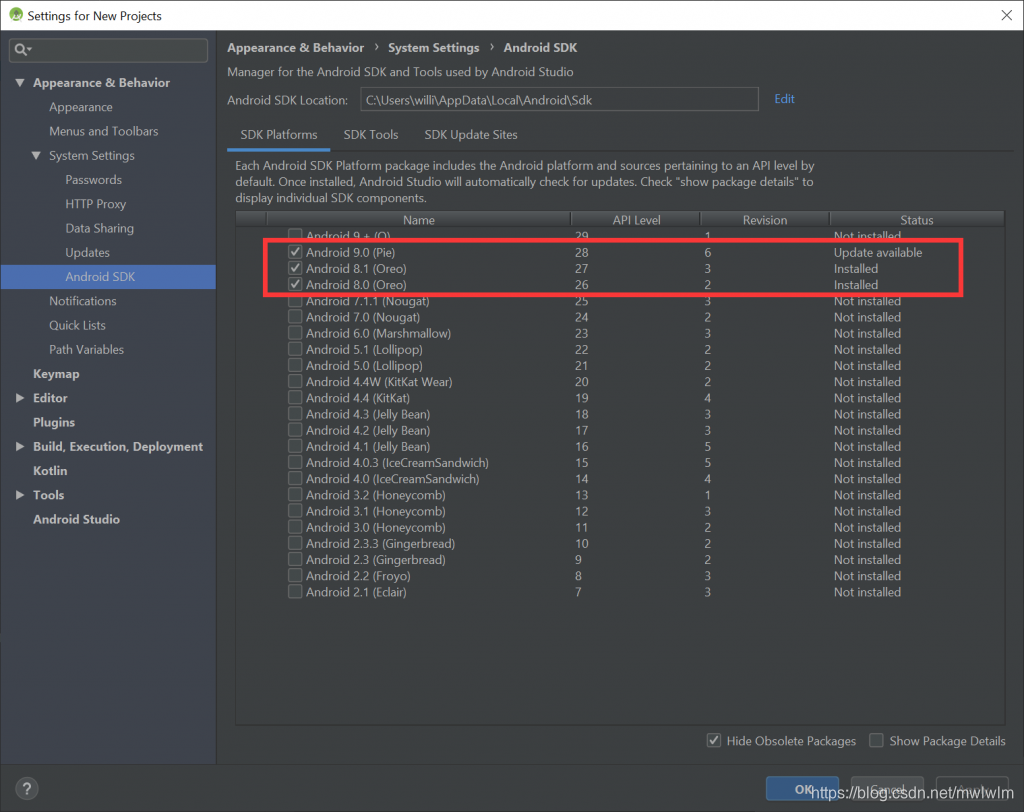Click the System Settings breadcrumb

click(x=434, y=48)
